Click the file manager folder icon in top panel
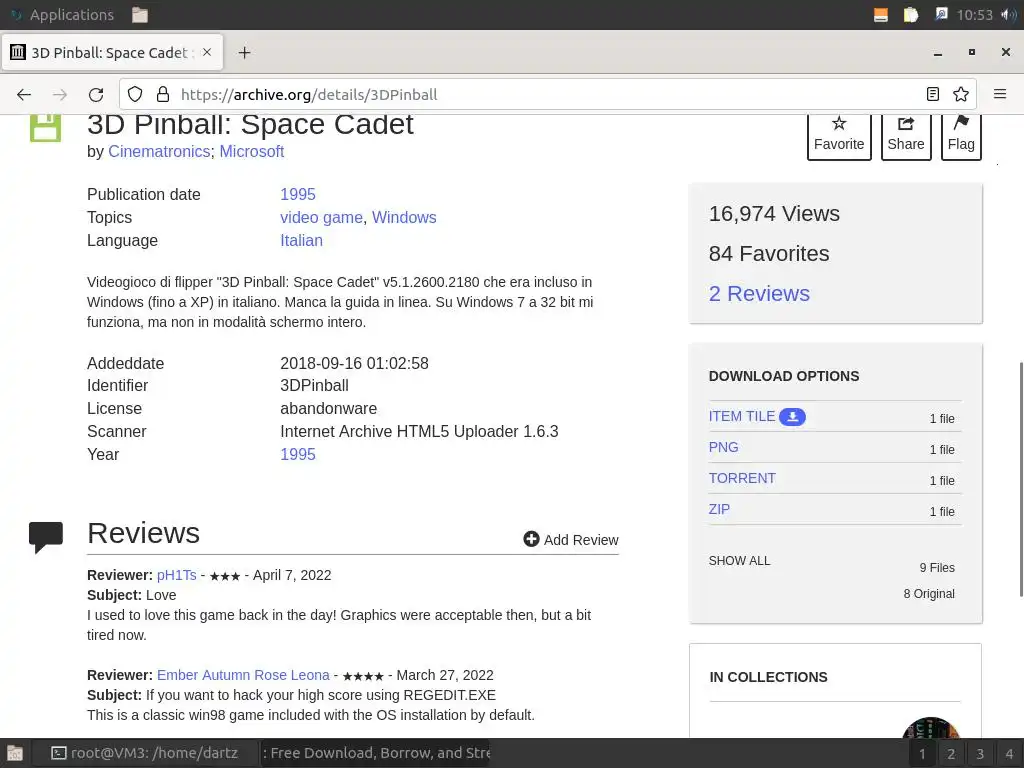The image size is (1024, 768). 140,15
